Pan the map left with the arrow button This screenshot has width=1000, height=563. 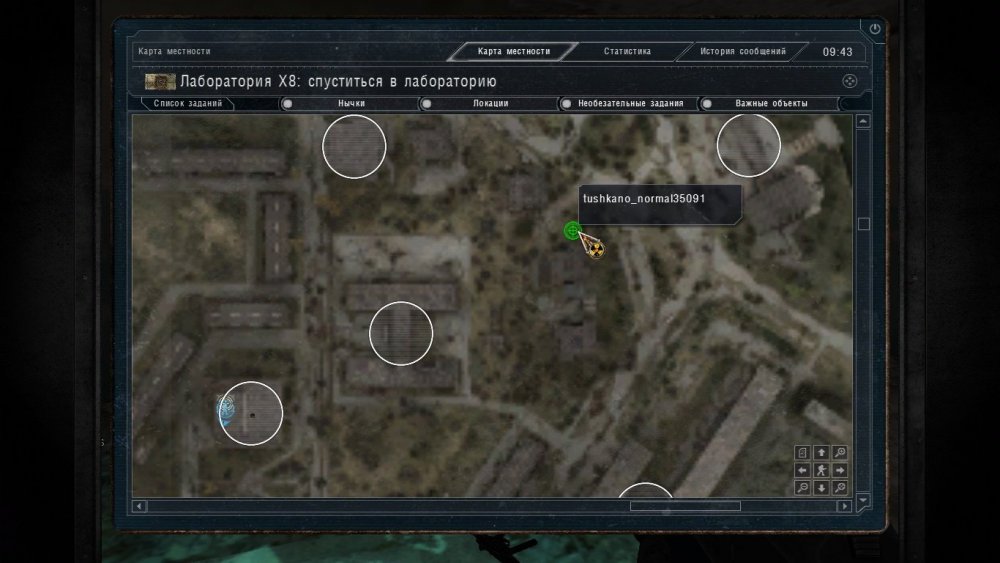pos(802,471)
